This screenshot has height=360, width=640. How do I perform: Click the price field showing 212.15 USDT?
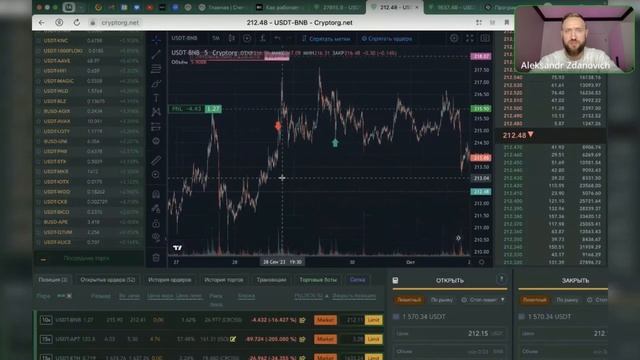[449, 333]
